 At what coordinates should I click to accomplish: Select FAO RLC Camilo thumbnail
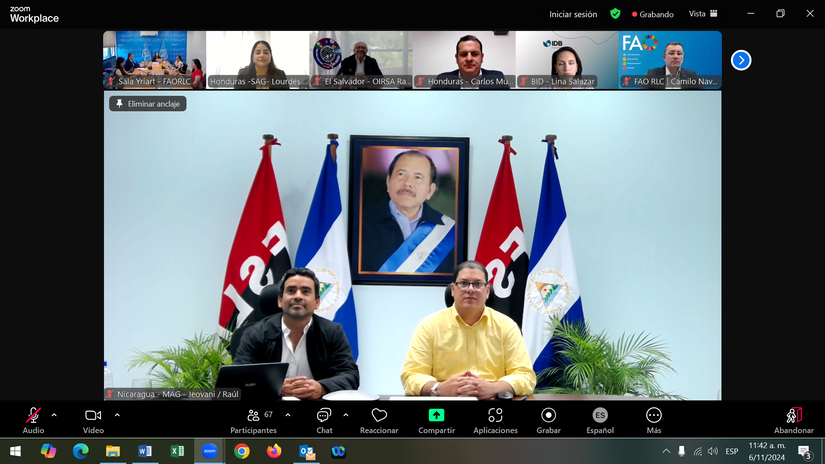click(670, 59)
